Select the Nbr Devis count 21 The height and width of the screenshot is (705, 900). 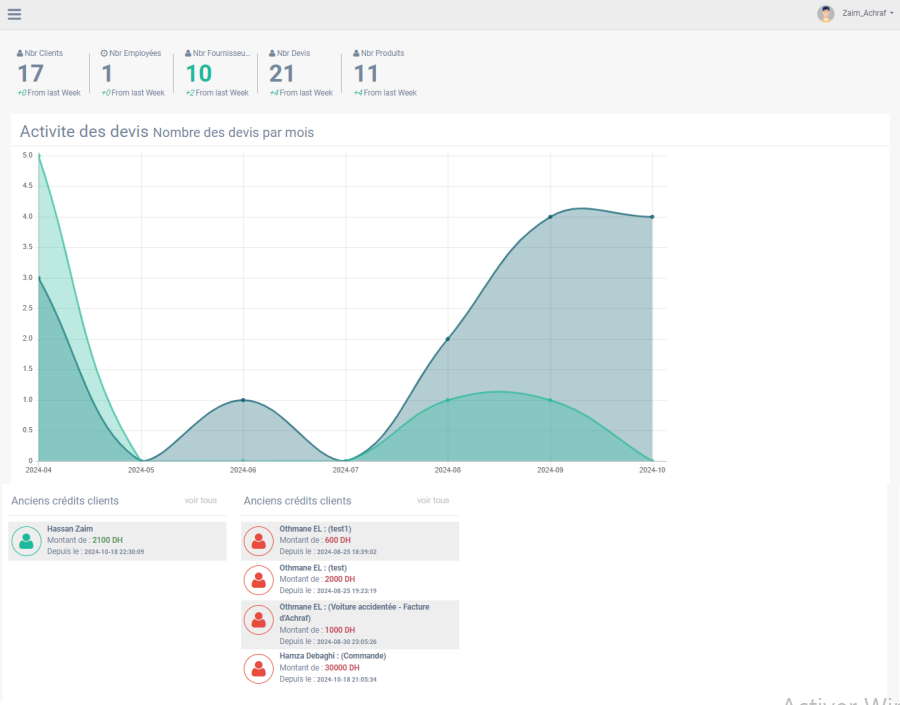pos(282,73)
